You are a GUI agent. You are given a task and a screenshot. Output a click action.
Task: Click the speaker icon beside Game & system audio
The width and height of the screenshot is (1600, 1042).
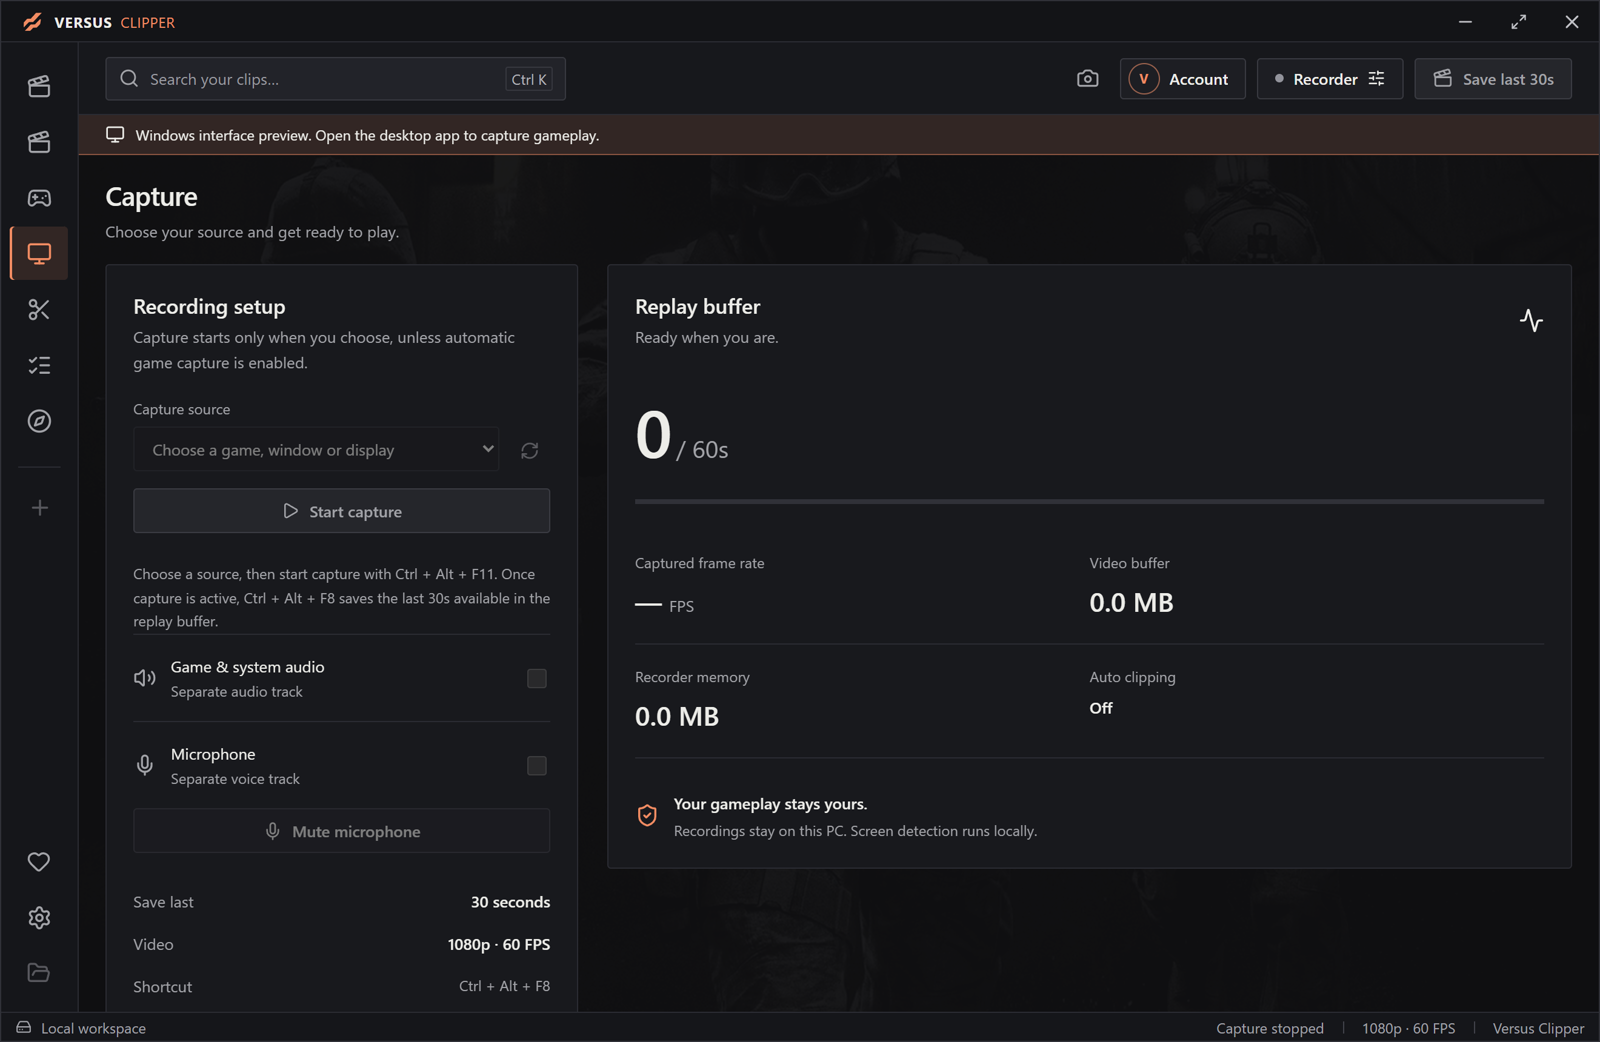coord(145,678)
